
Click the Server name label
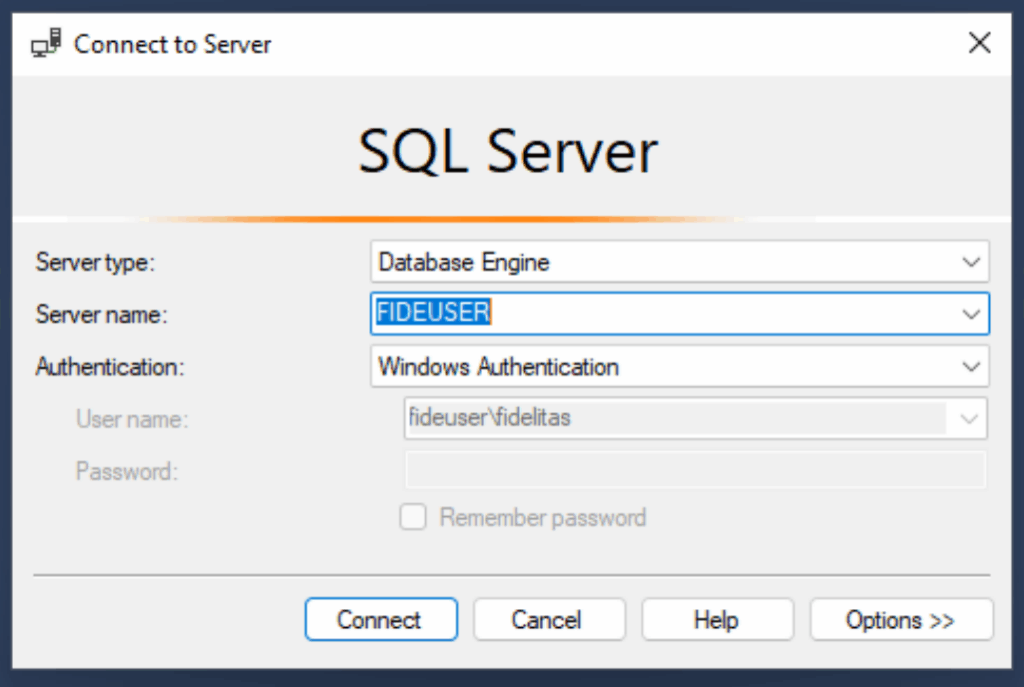(x=101, y=315)
